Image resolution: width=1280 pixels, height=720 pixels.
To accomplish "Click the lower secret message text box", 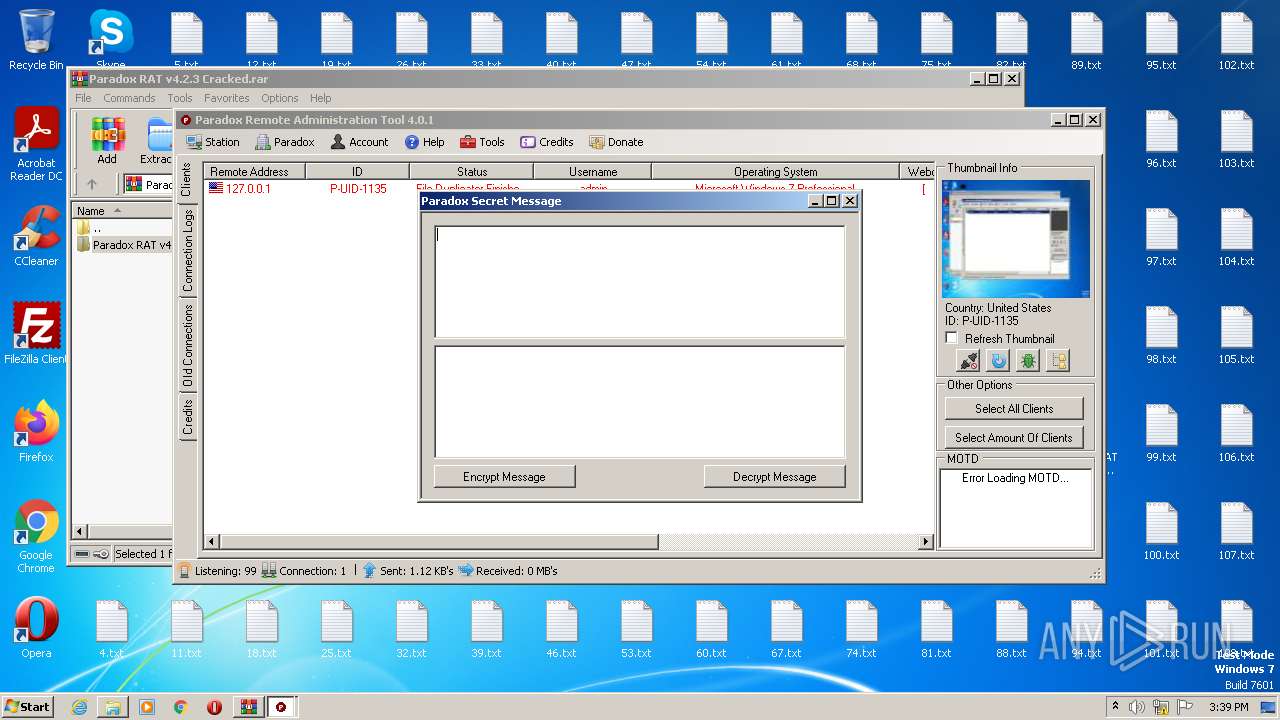I will coord(639,402).
